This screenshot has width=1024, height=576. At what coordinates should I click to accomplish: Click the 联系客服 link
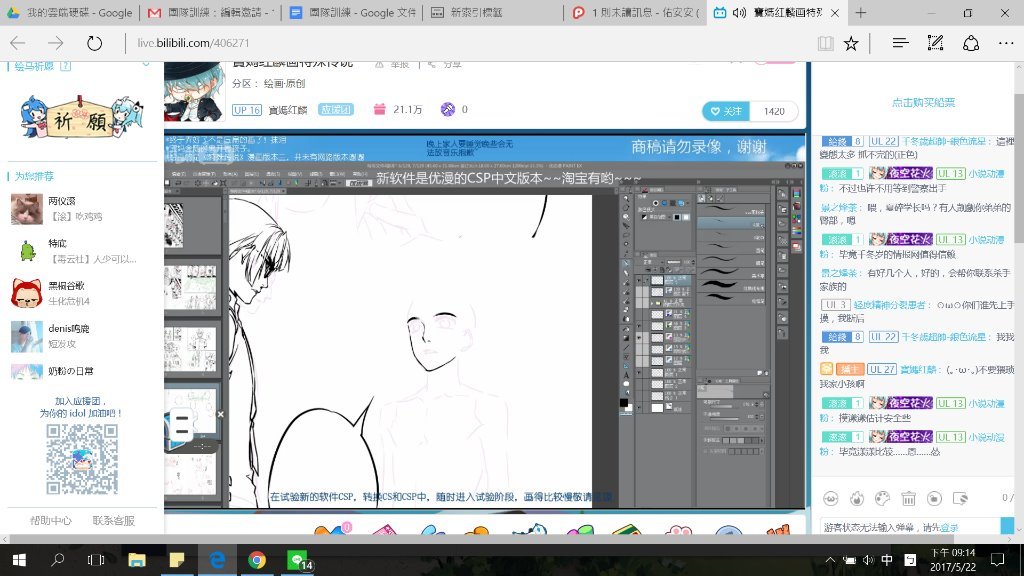pyautogui.click(x=113, y=520)
